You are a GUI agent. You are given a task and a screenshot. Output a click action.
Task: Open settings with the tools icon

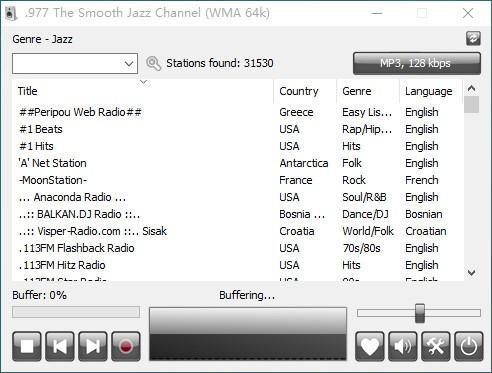(x=436, y=346)
